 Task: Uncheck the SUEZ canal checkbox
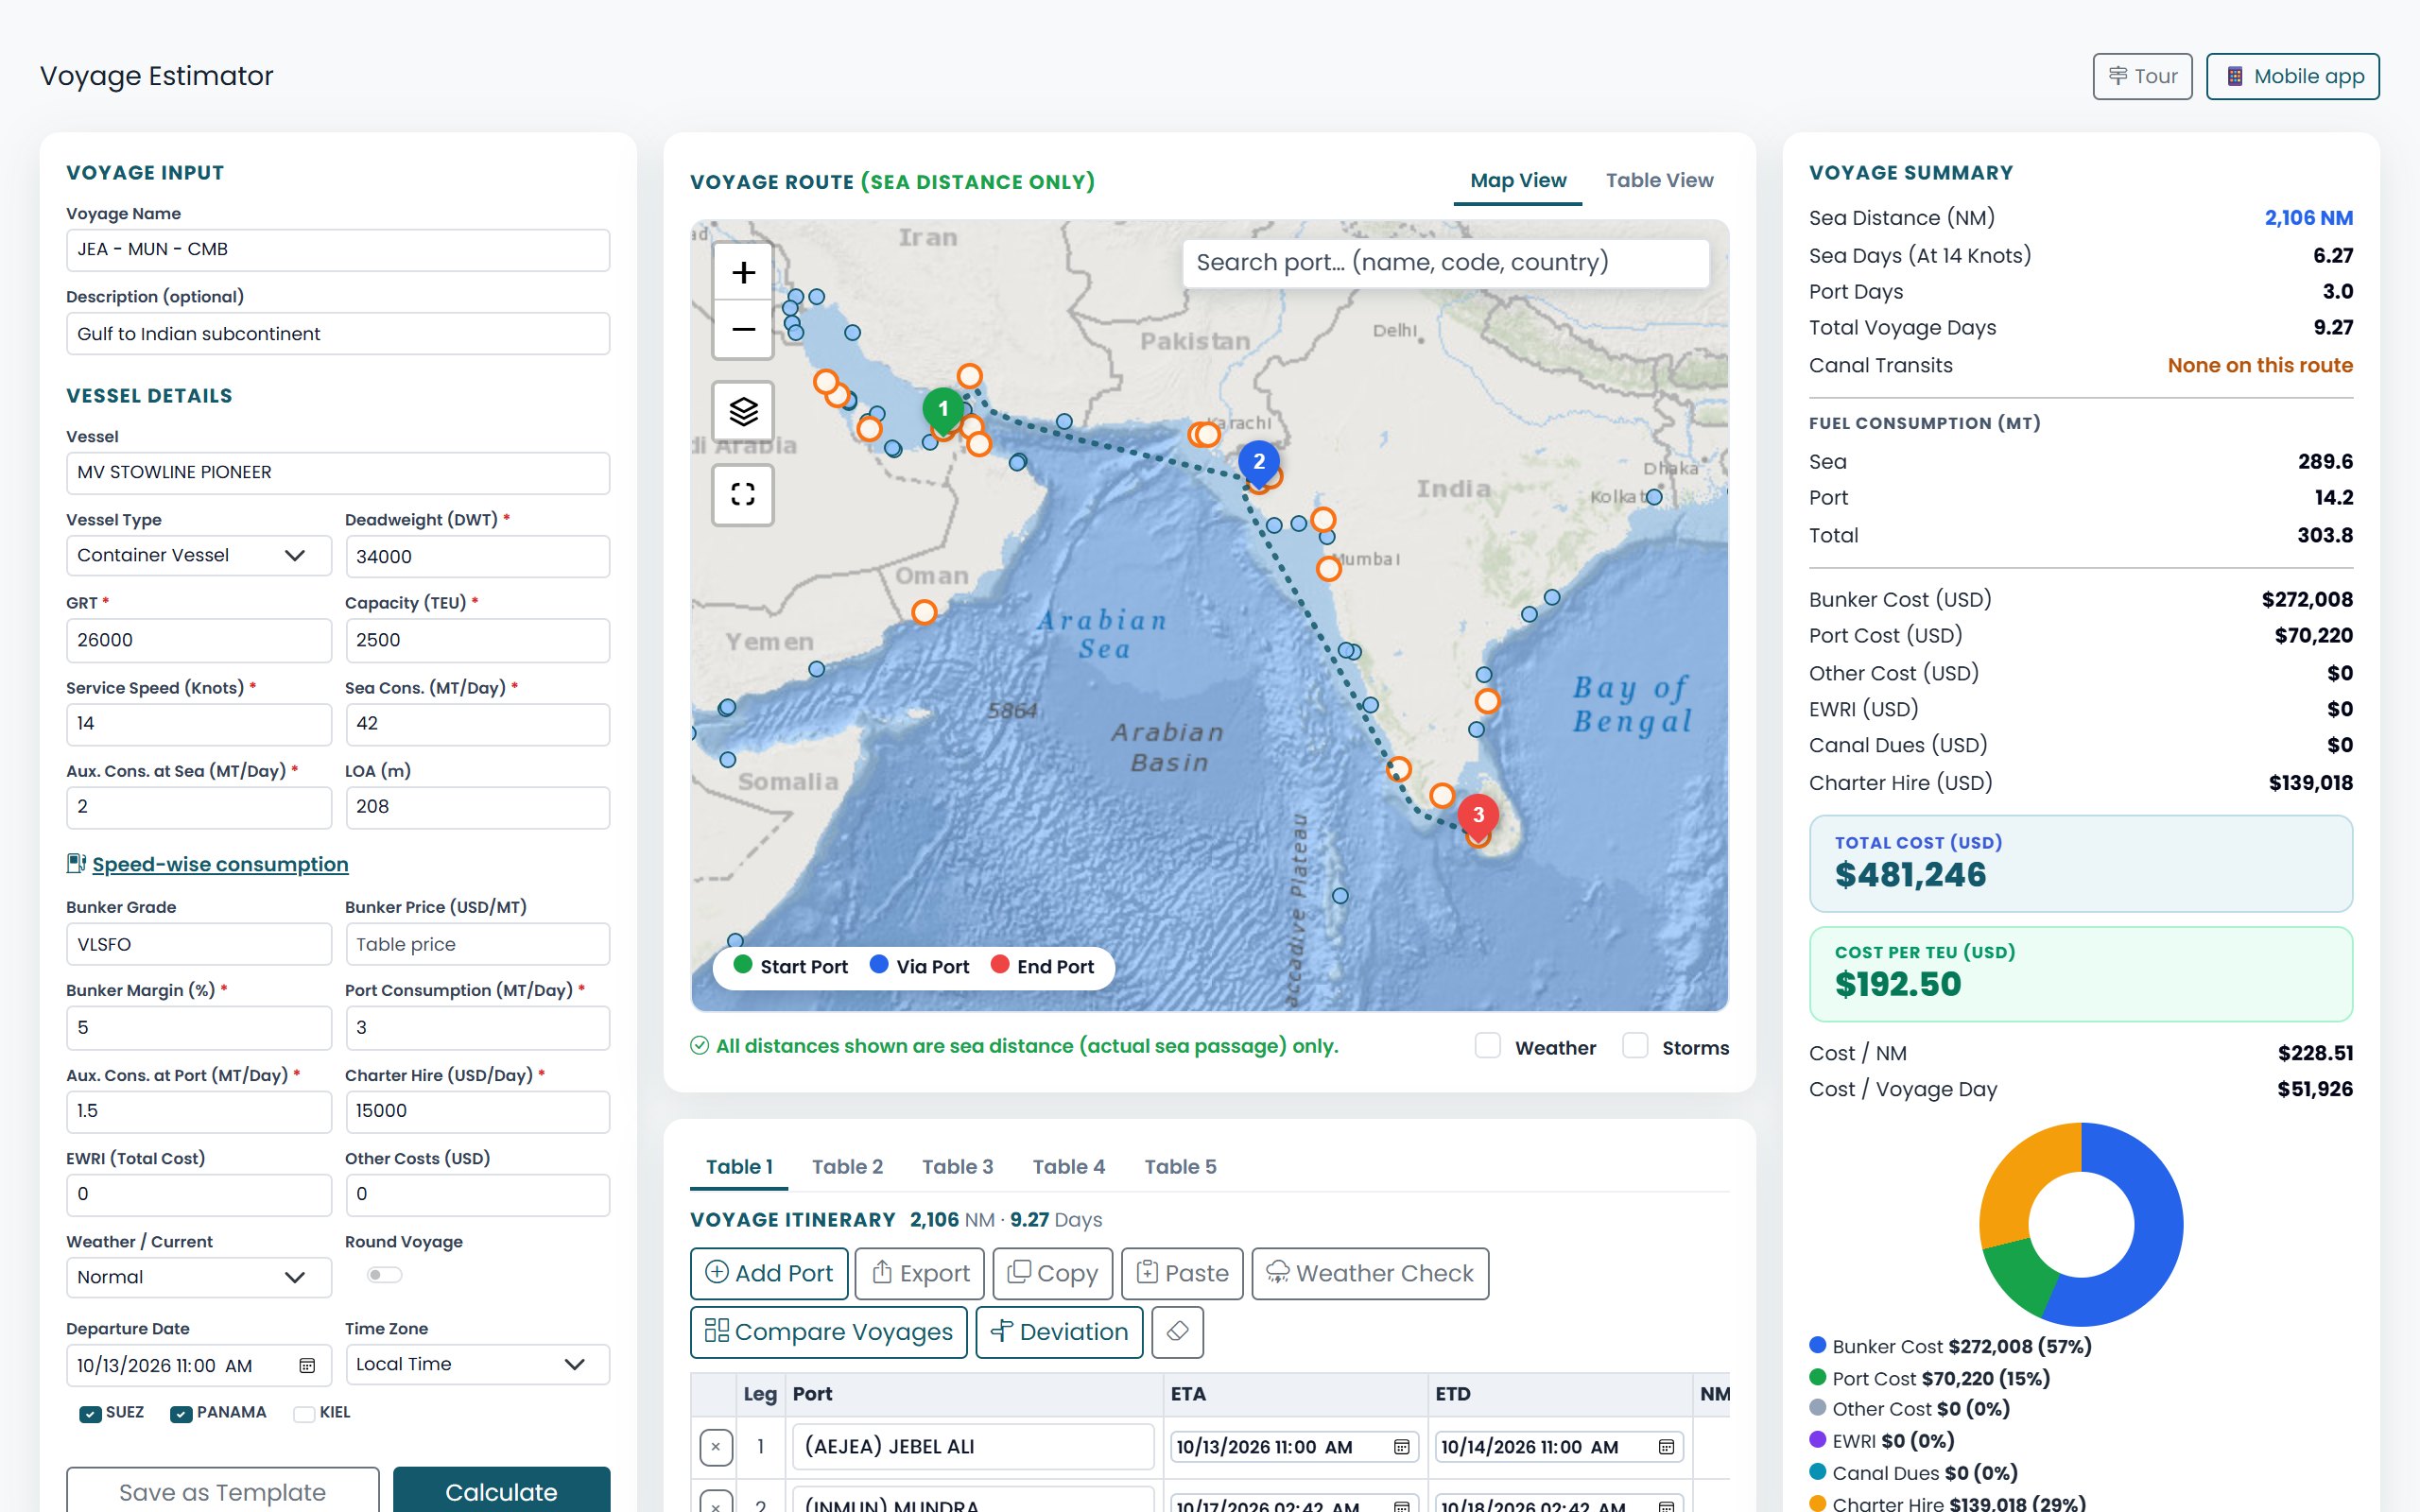pos(90,1413)
